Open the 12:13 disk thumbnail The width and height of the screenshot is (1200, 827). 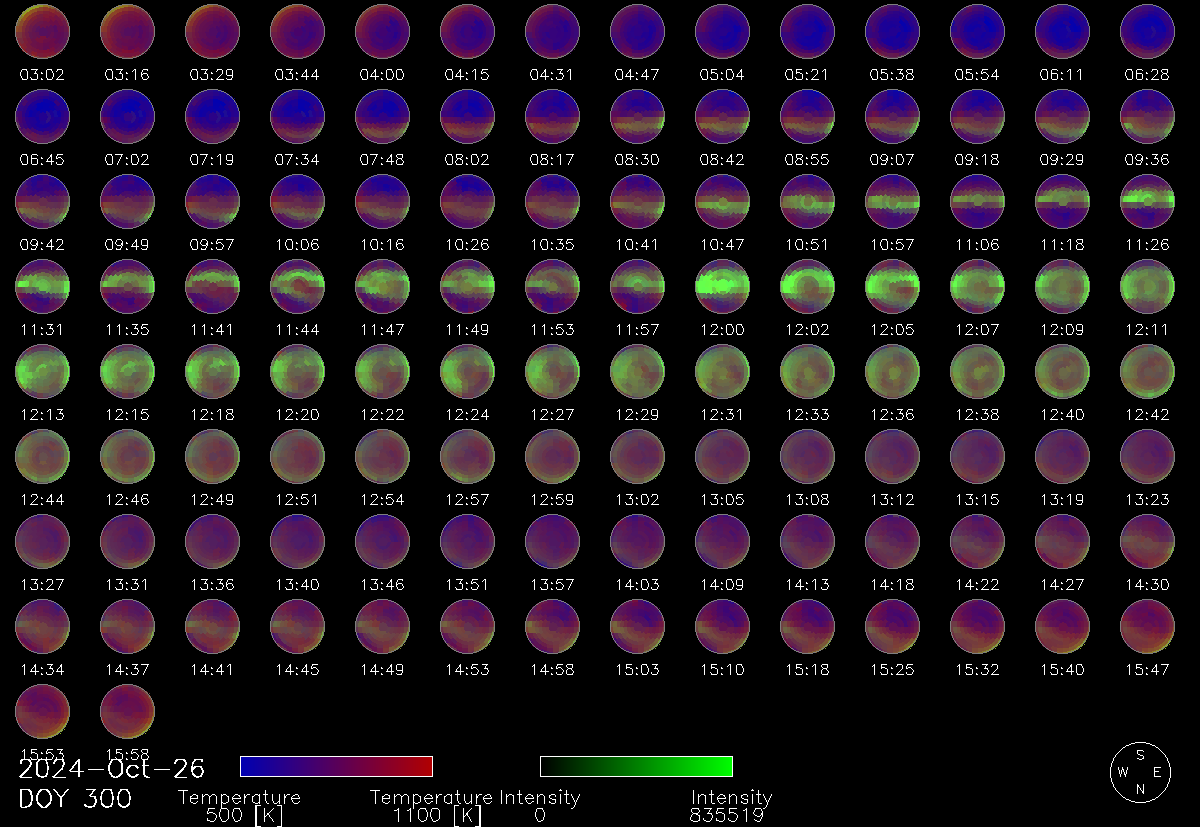click(x=40, y=370)
